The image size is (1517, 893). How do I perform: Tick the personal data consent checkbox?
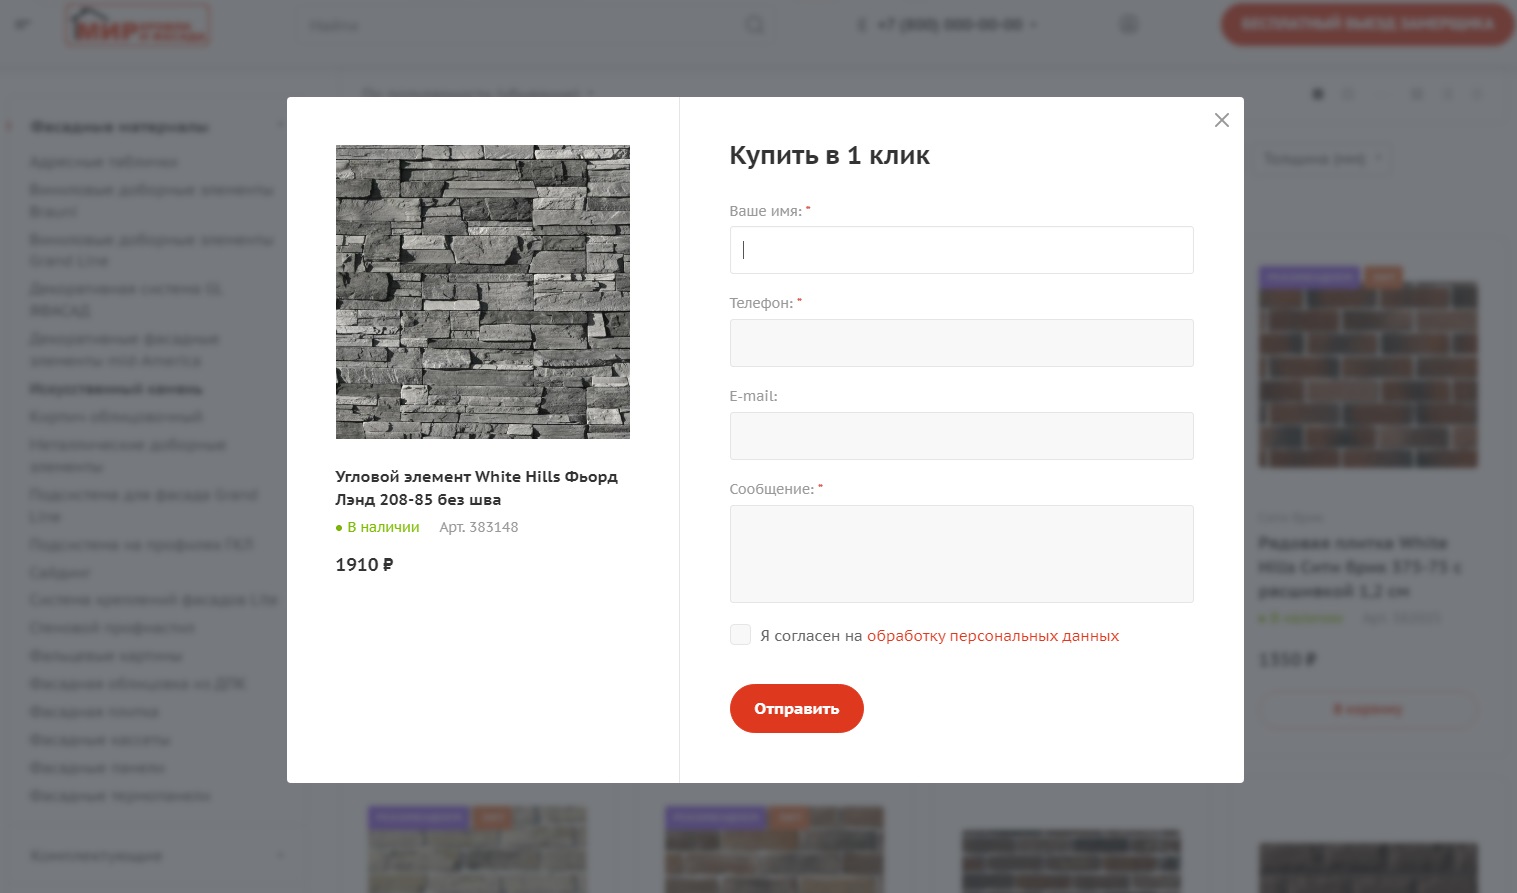click(740, 635)
